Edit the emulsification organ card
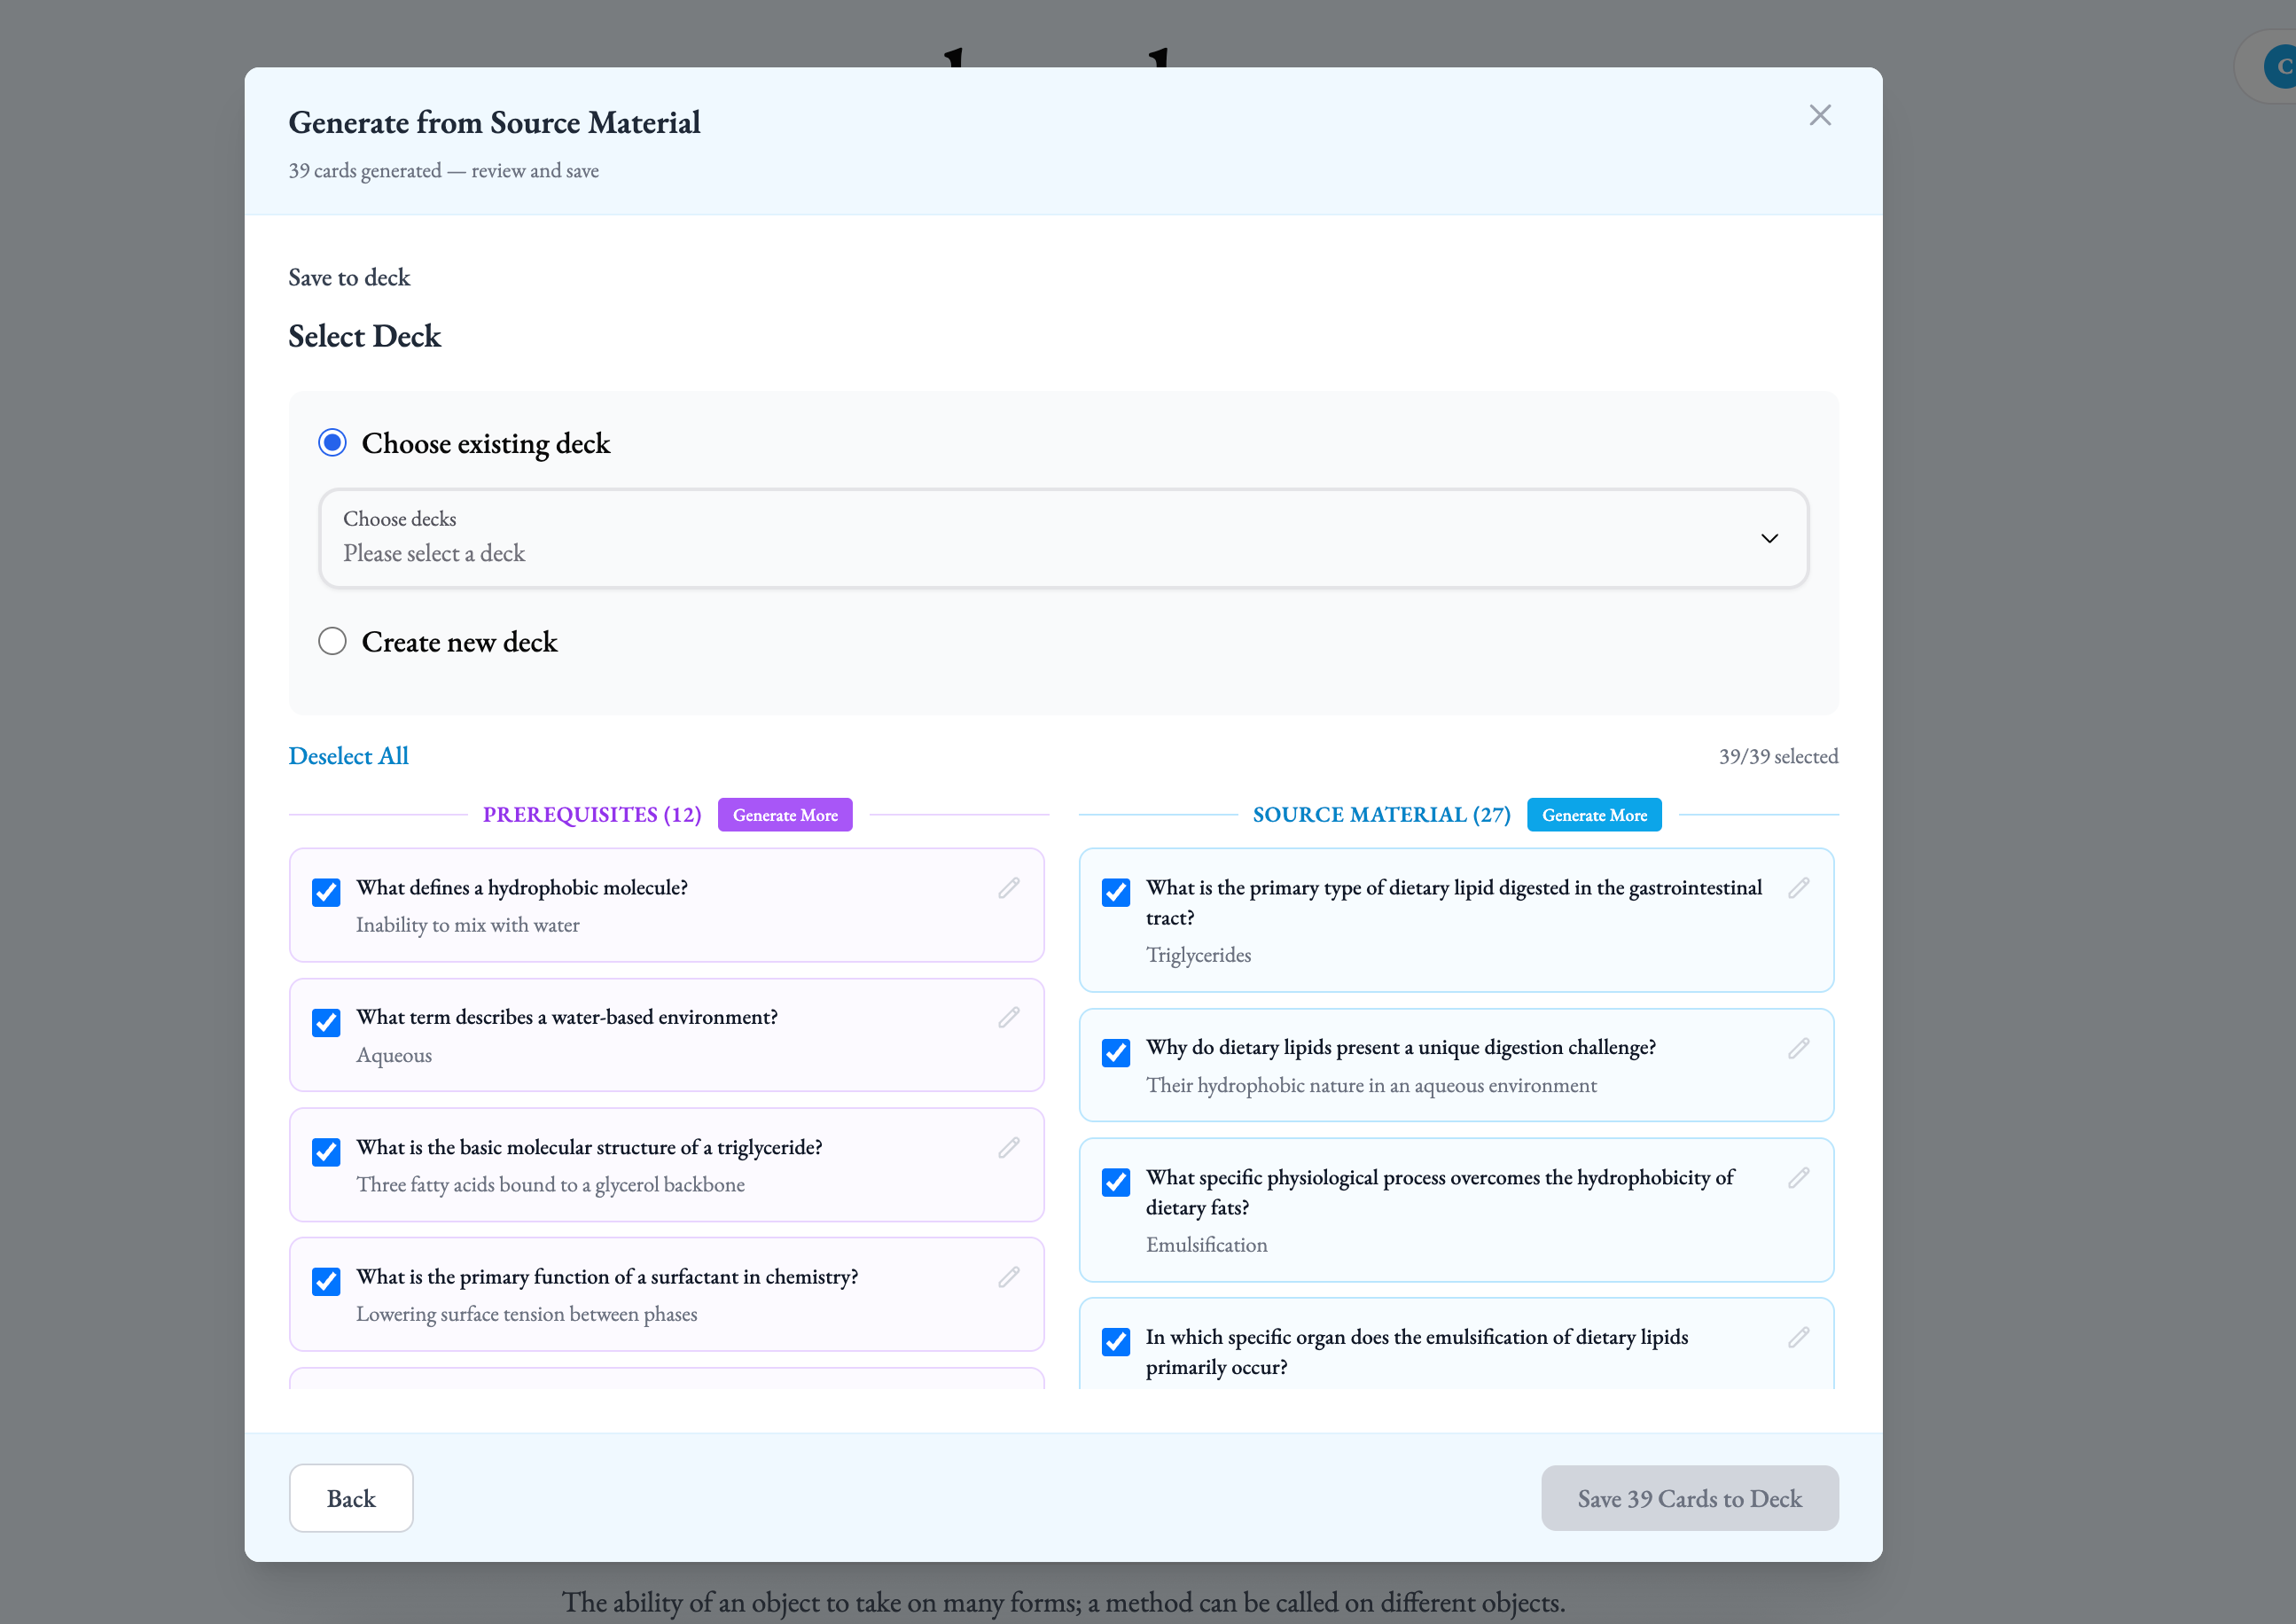 tap(1798, 1337)
